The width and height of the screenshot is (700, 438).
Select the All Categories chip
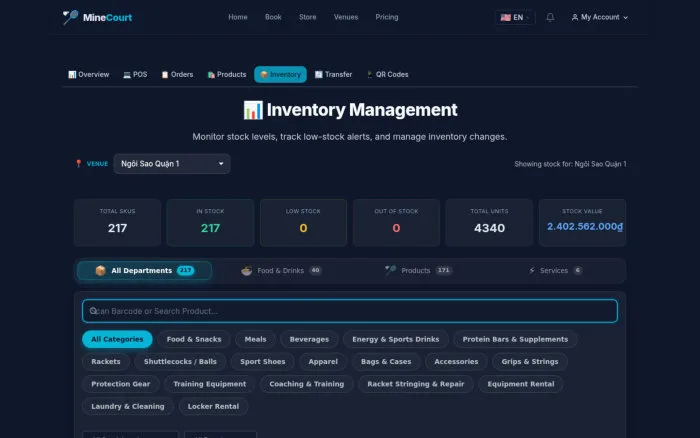click(117, 339)
